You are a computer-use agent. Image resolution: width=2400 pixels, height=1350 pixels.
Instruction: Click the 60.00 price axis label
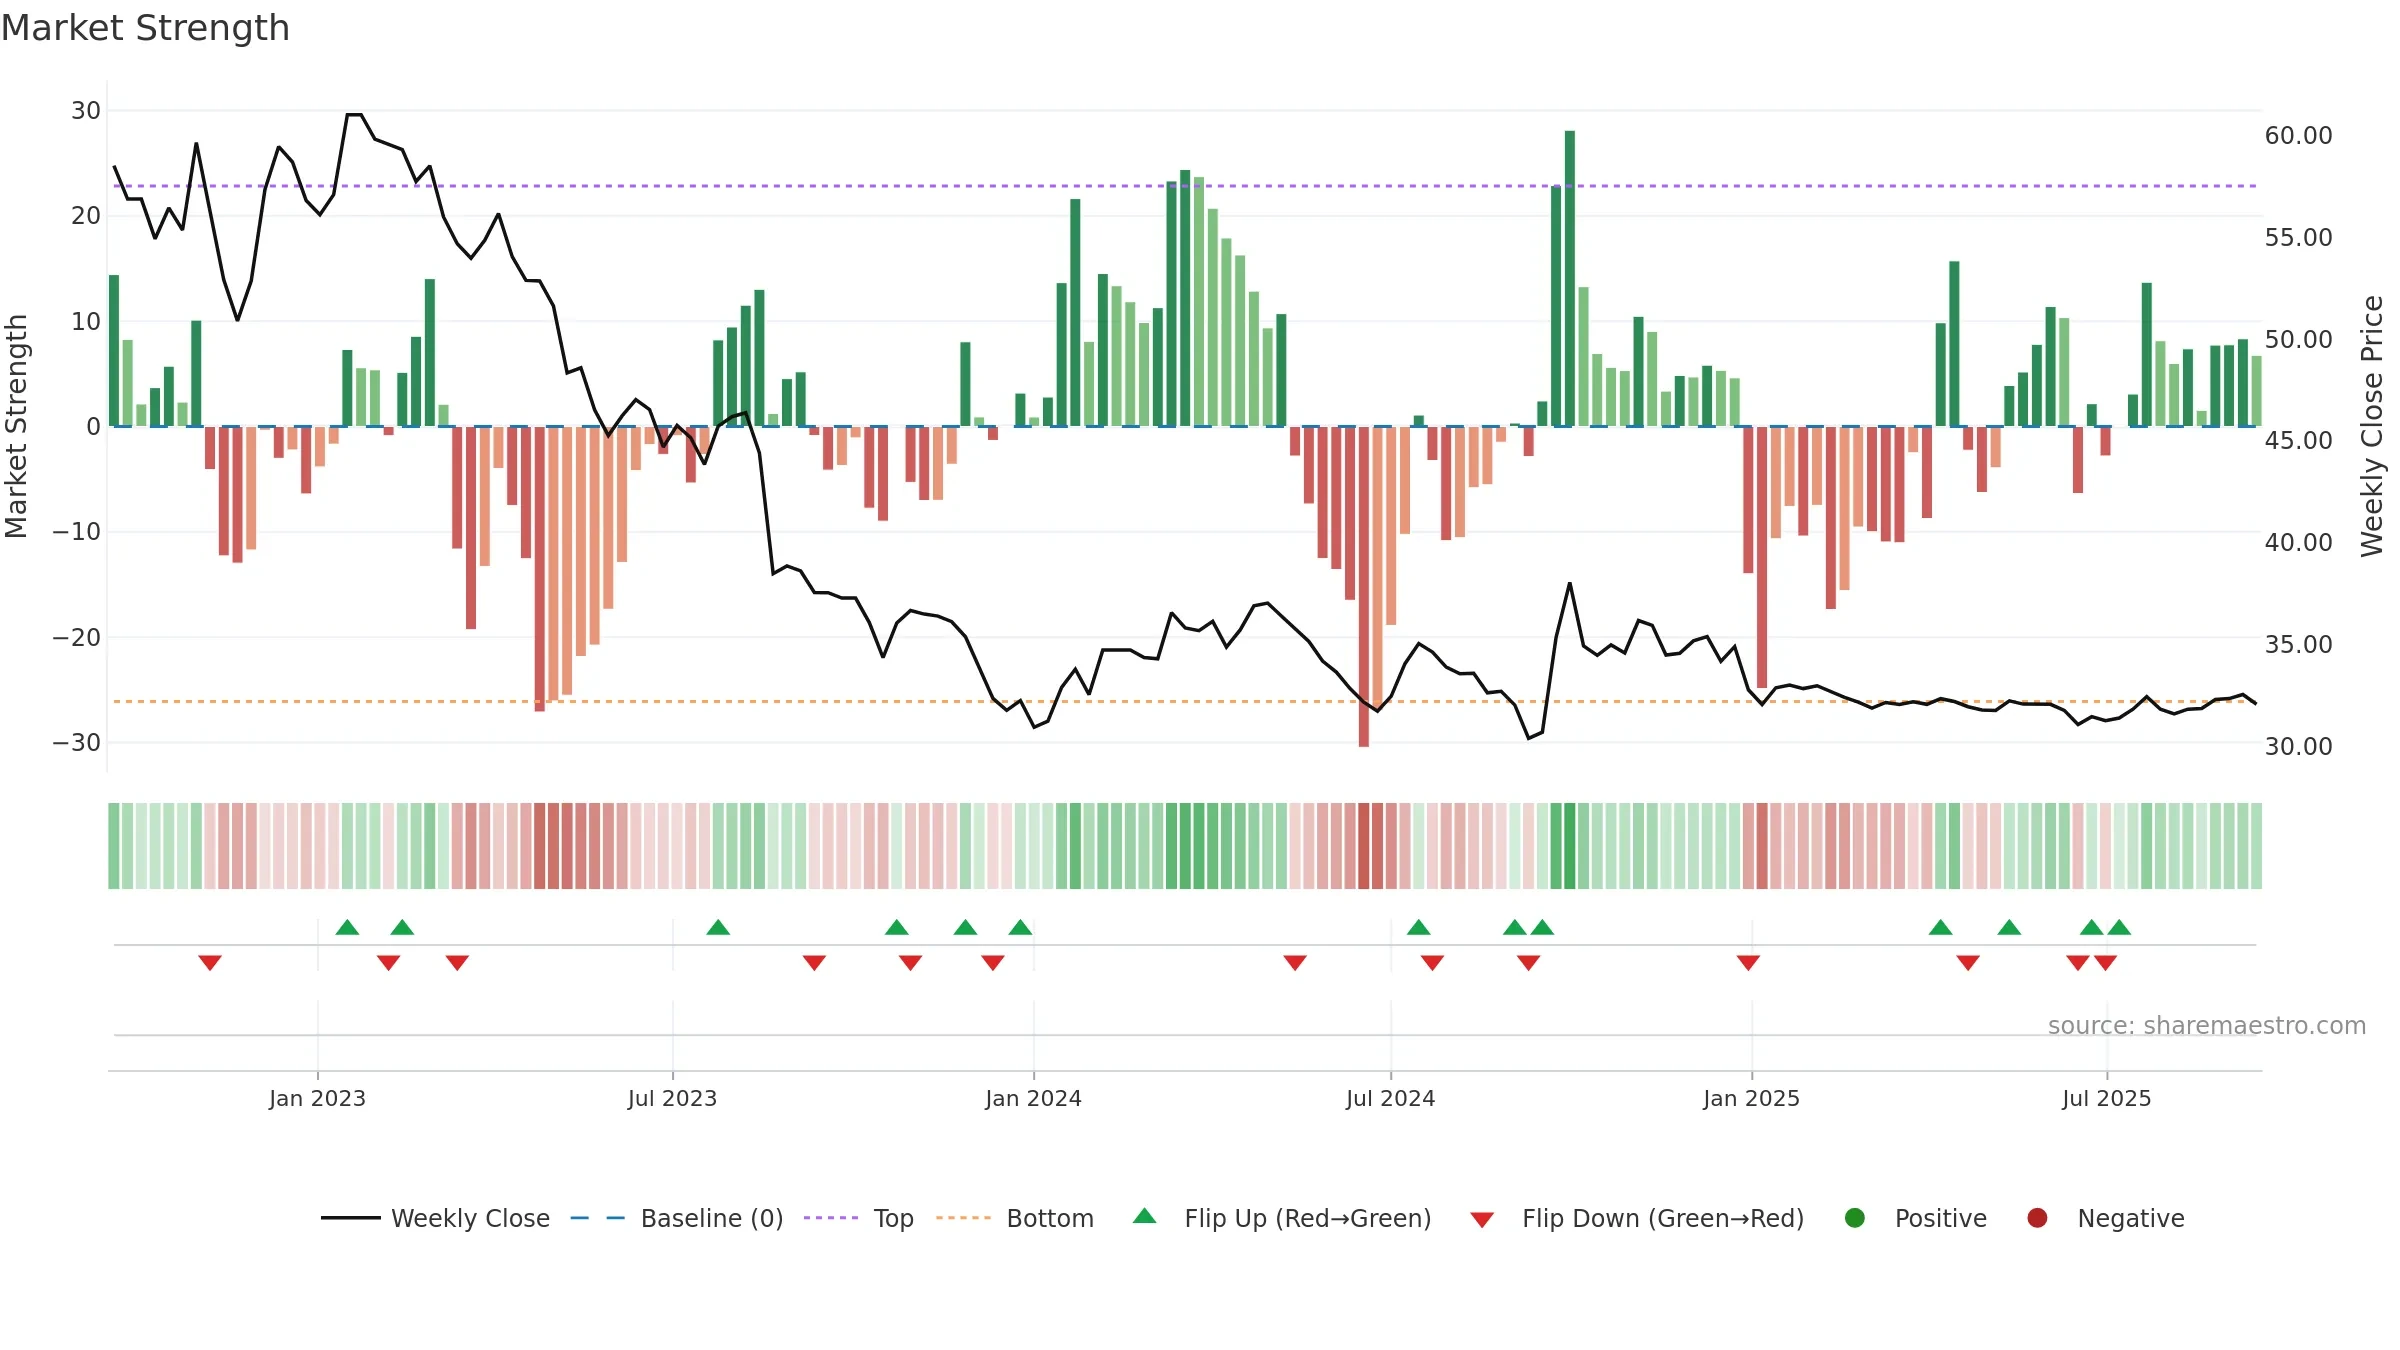click(x=2298, y=135)
